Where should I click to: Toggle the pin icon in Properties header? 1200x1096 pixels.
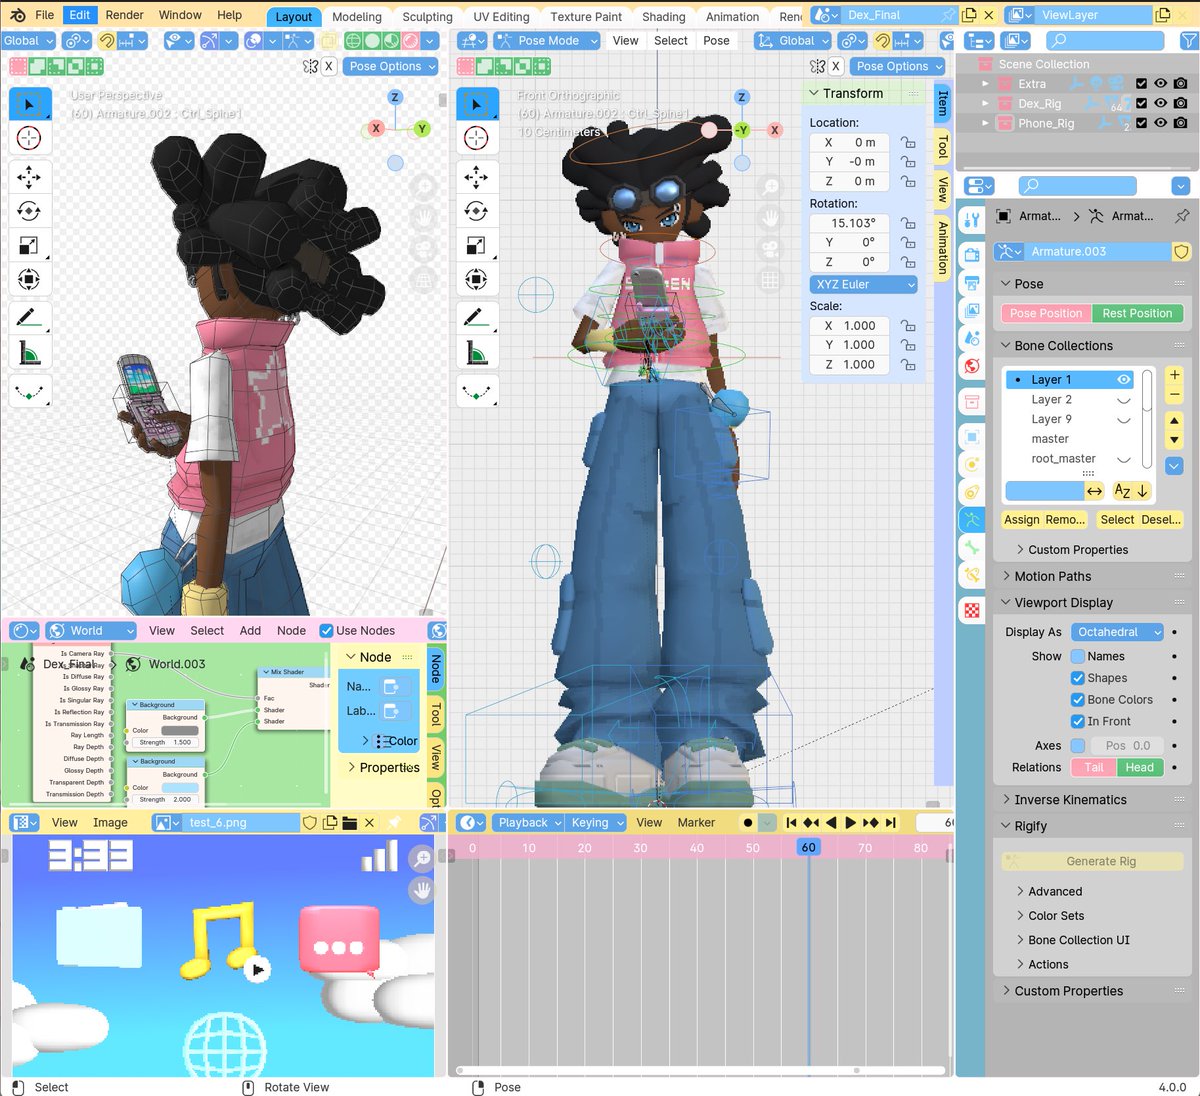[1182, 216]
